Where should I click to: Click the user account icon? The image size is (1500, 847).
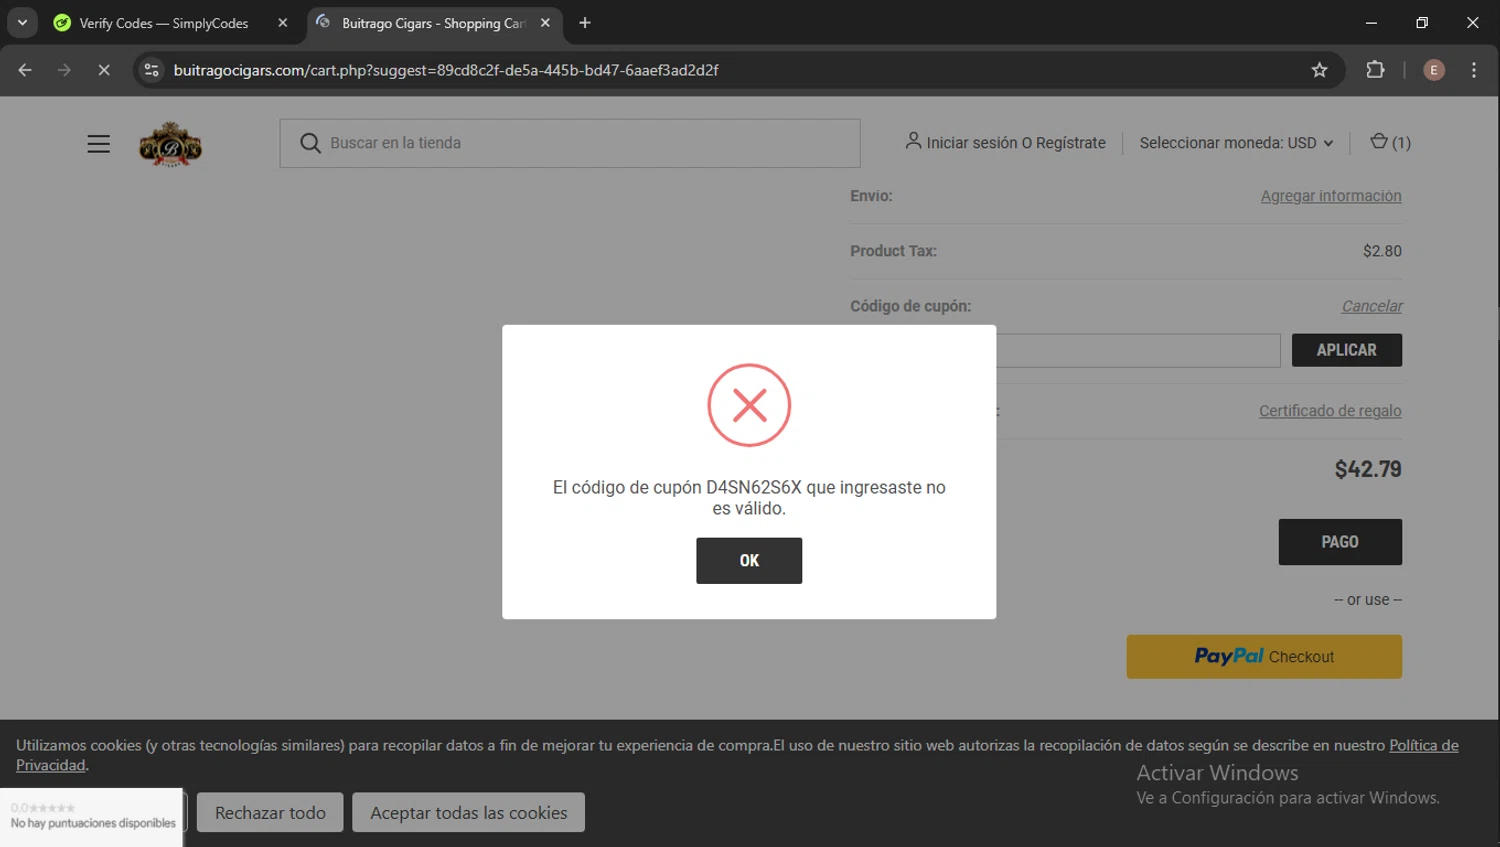pos(913,141)
